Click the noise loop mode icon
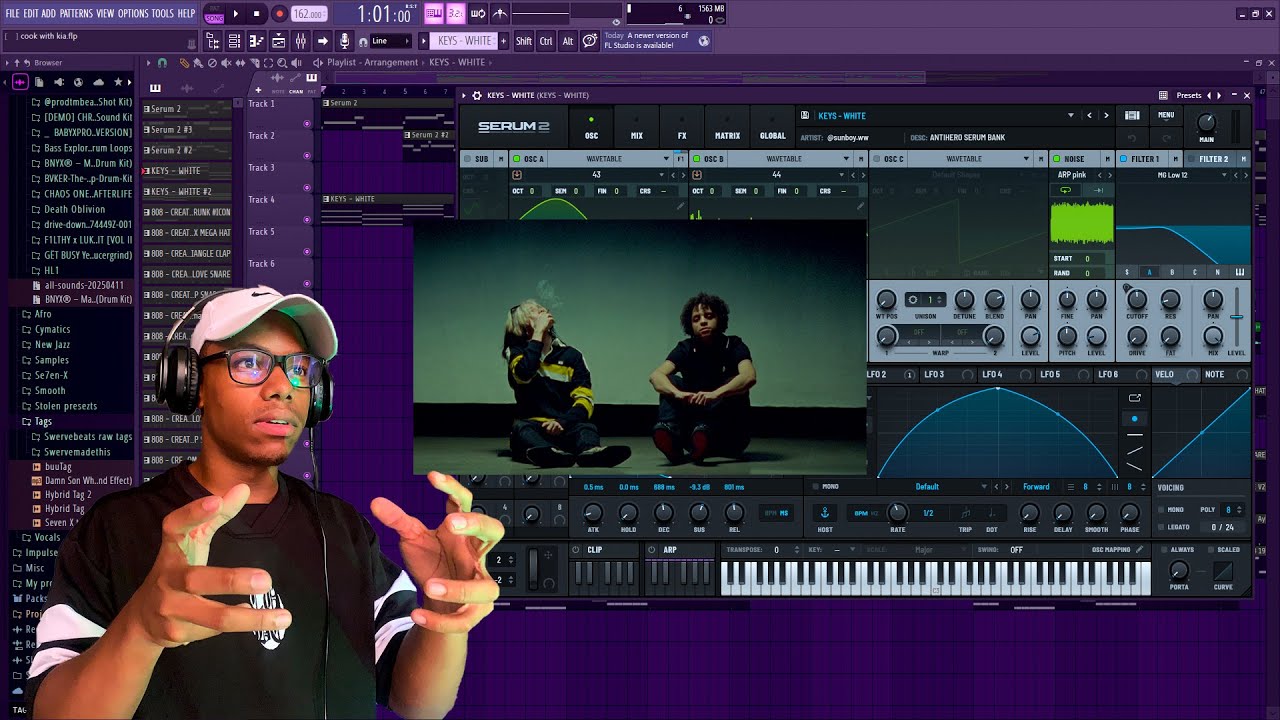 tap(1065, 190)
